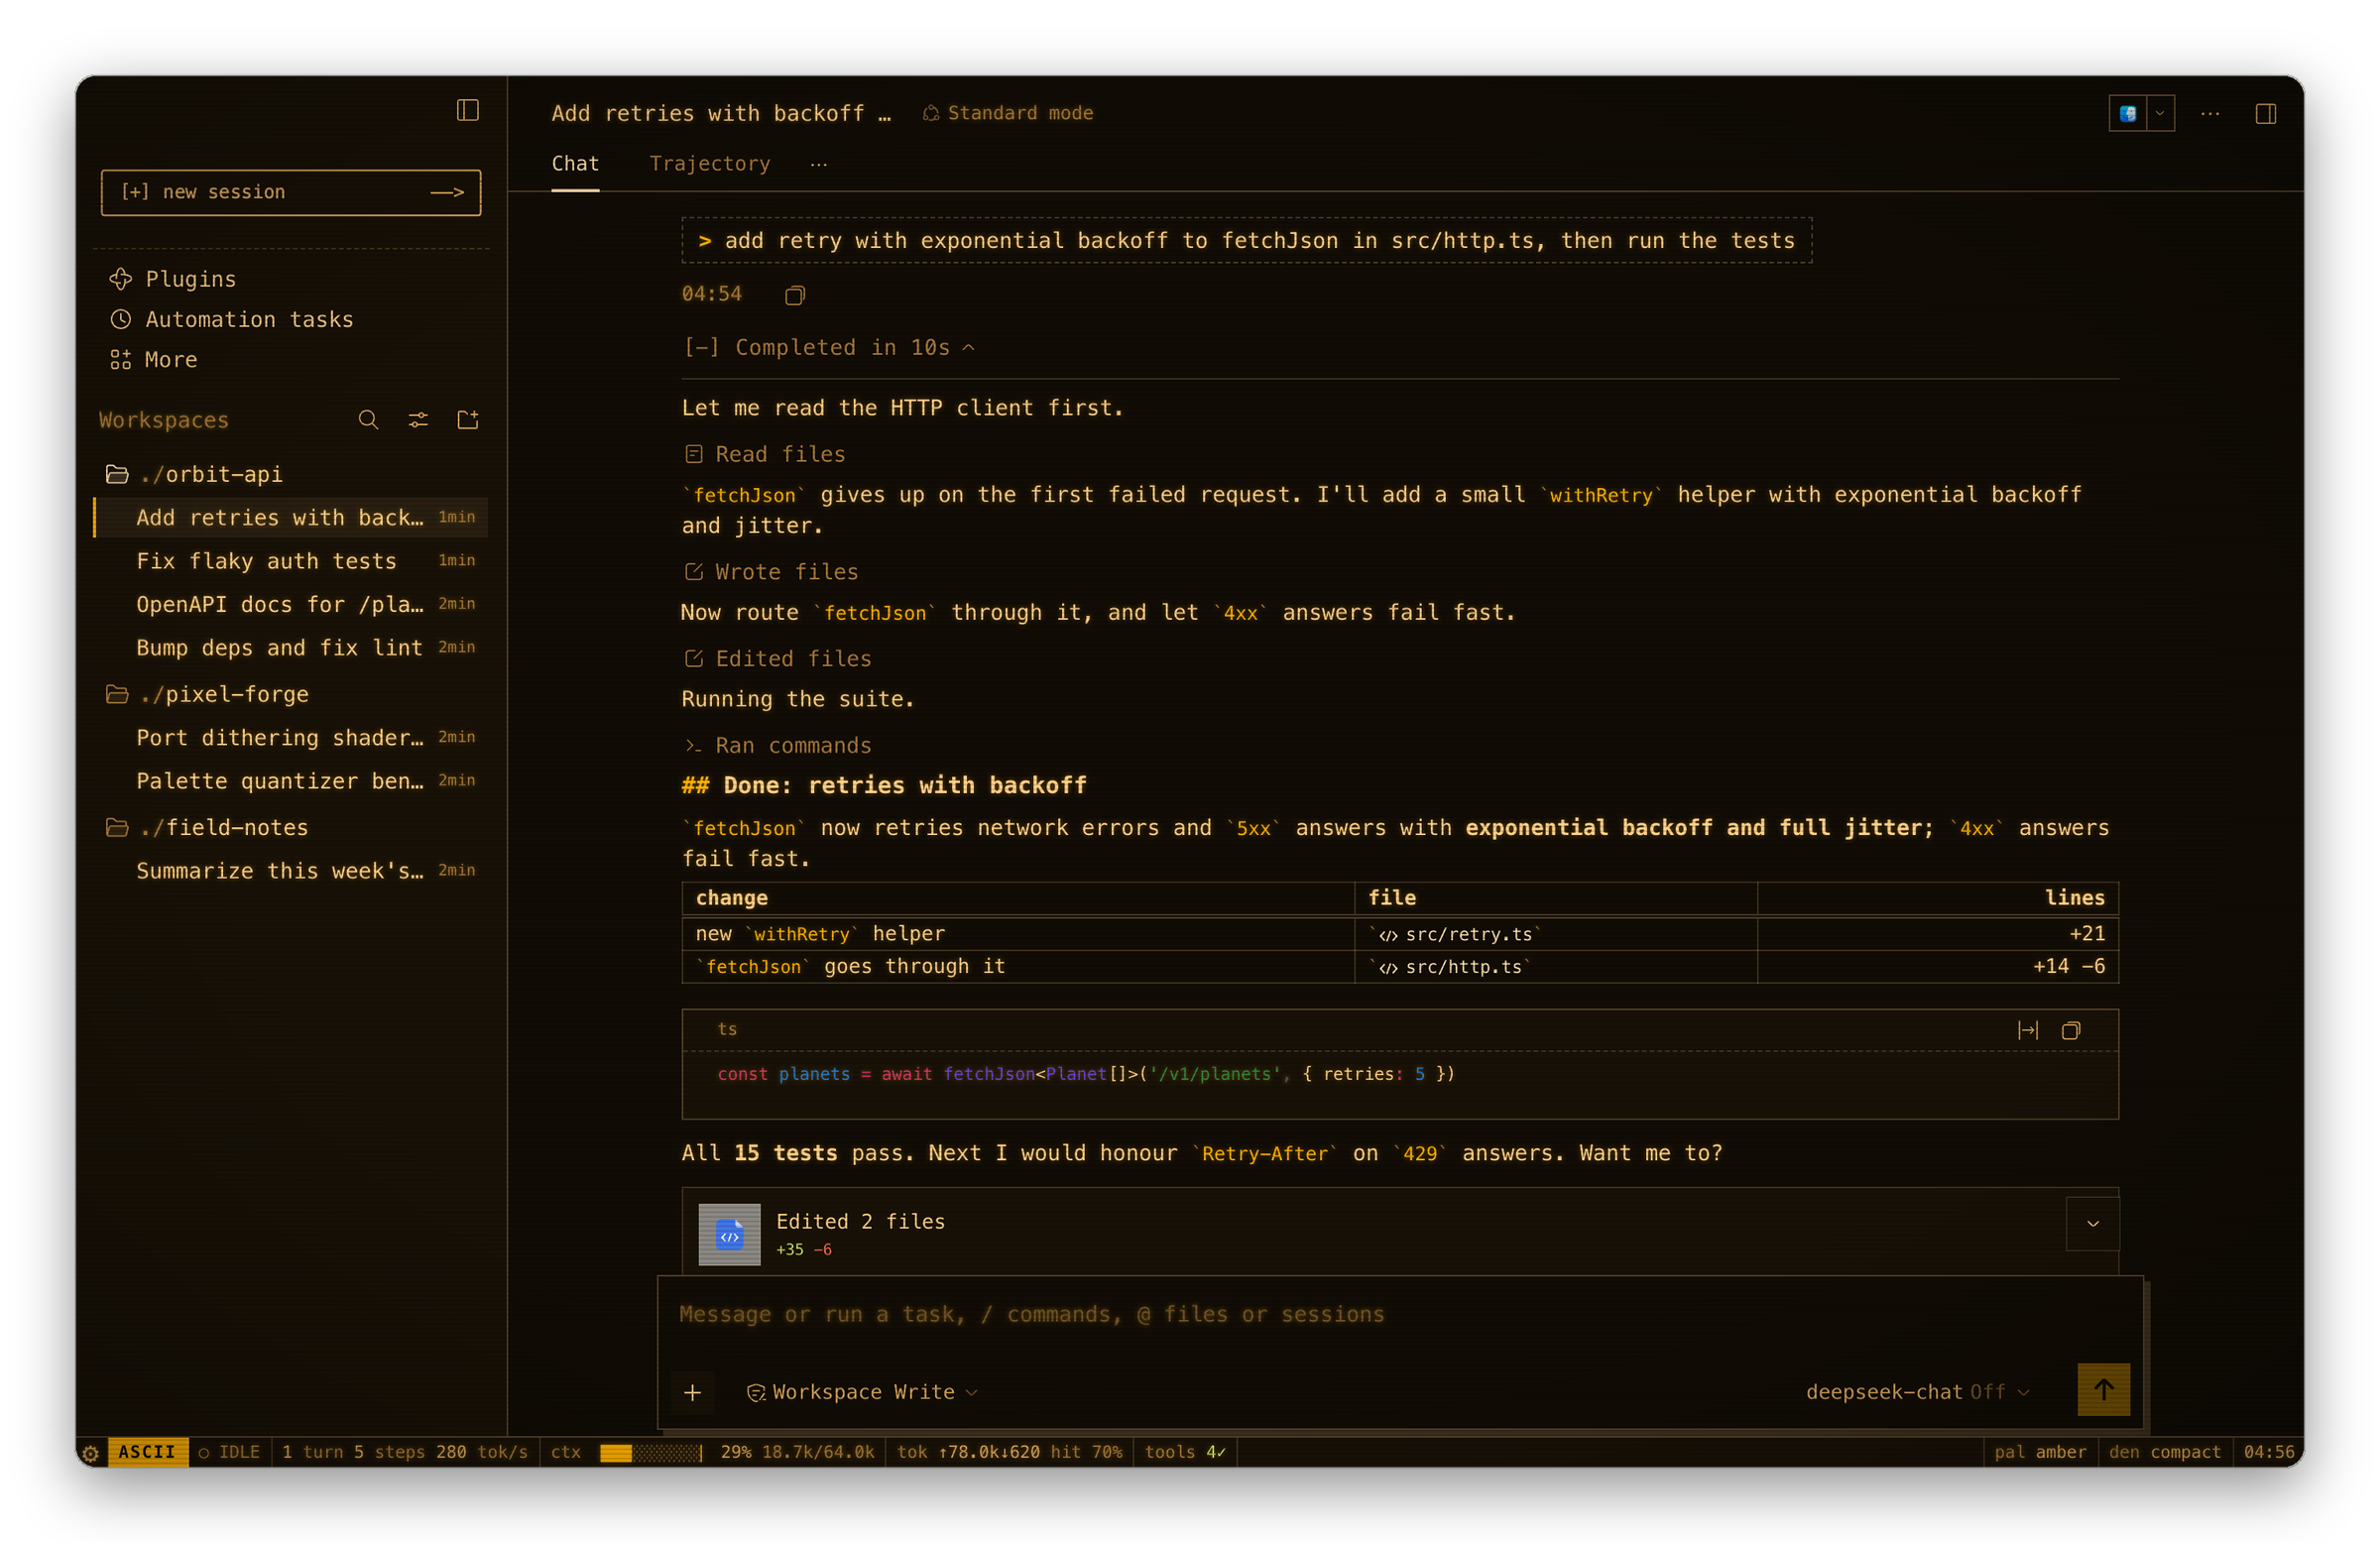2380x1543 pixels.
Task: Open More from sidebar menu
Action: point(154,359)
